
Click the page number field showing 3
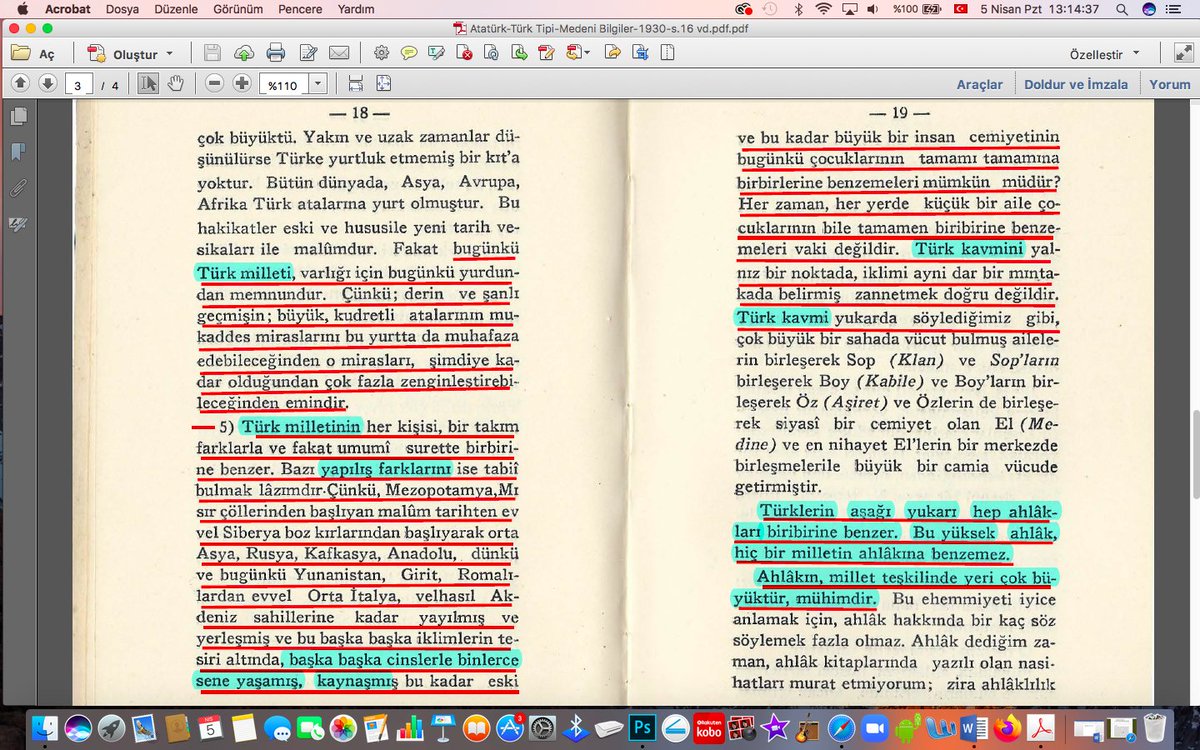(78, 85)
